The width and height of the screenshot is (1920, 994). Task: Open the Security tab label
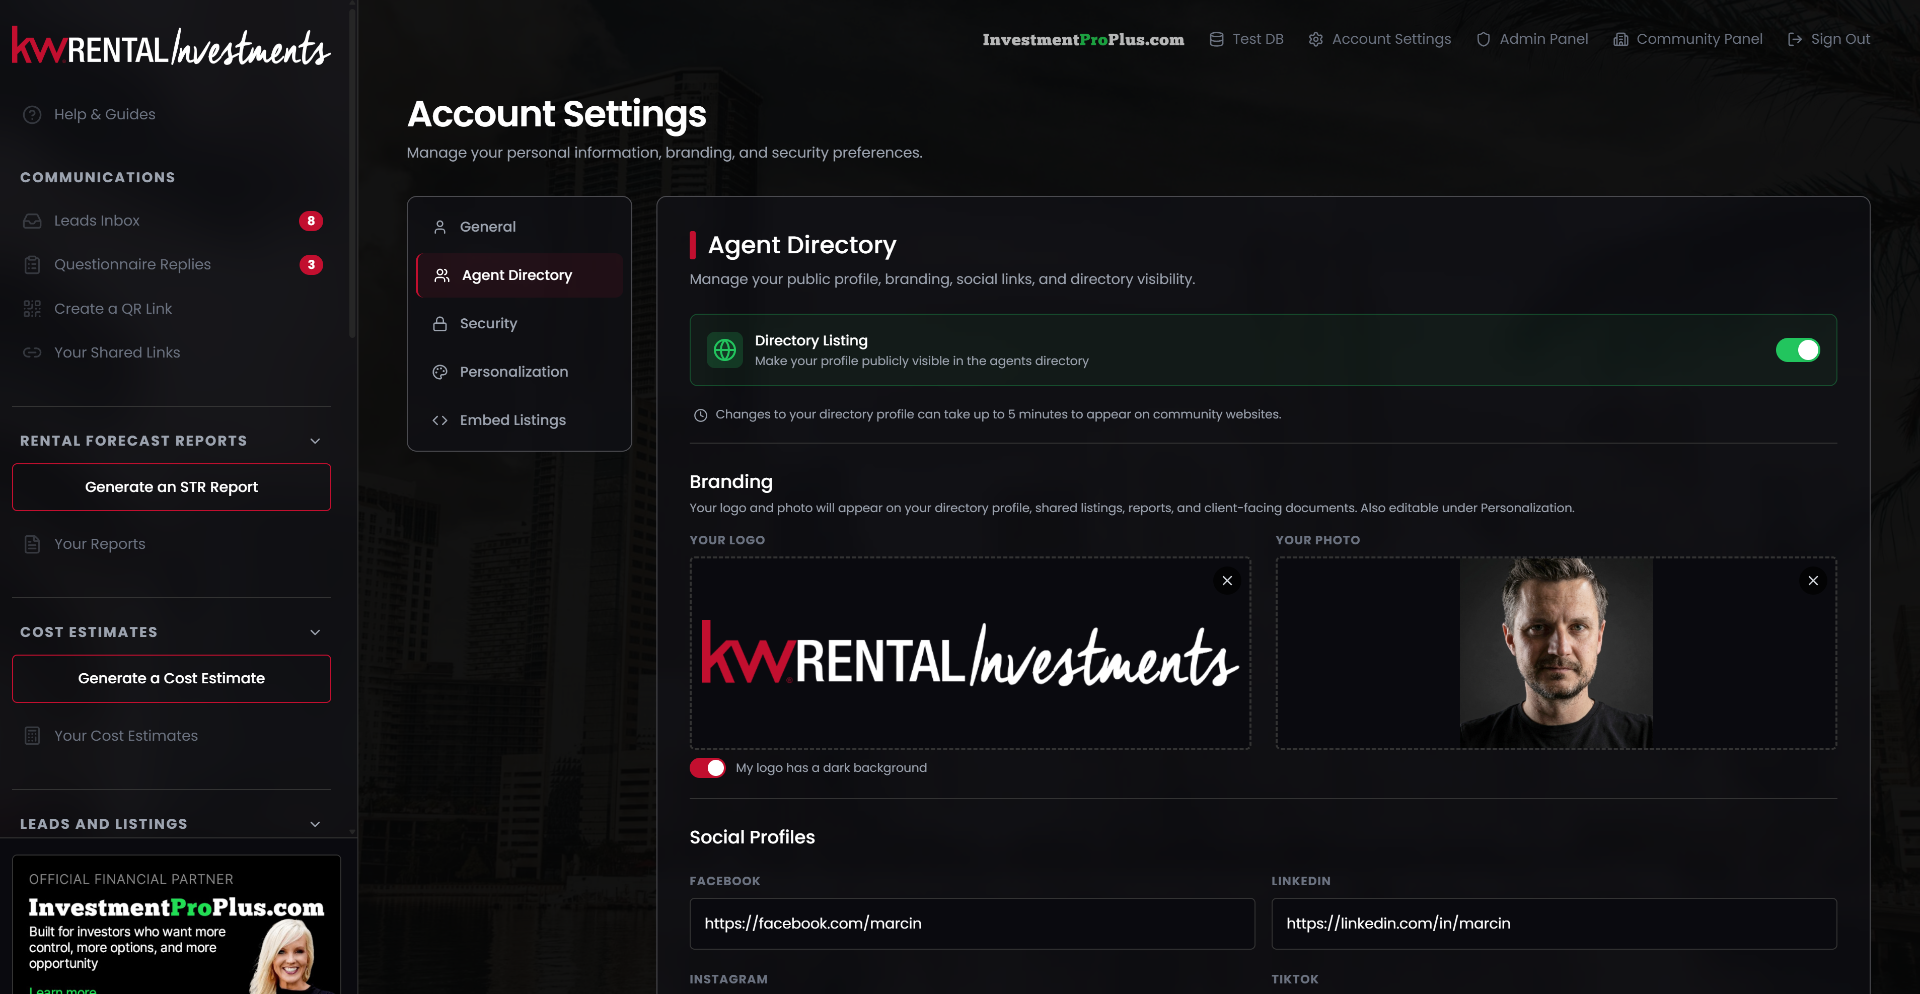pyautogui.click(x=488, y=324)
